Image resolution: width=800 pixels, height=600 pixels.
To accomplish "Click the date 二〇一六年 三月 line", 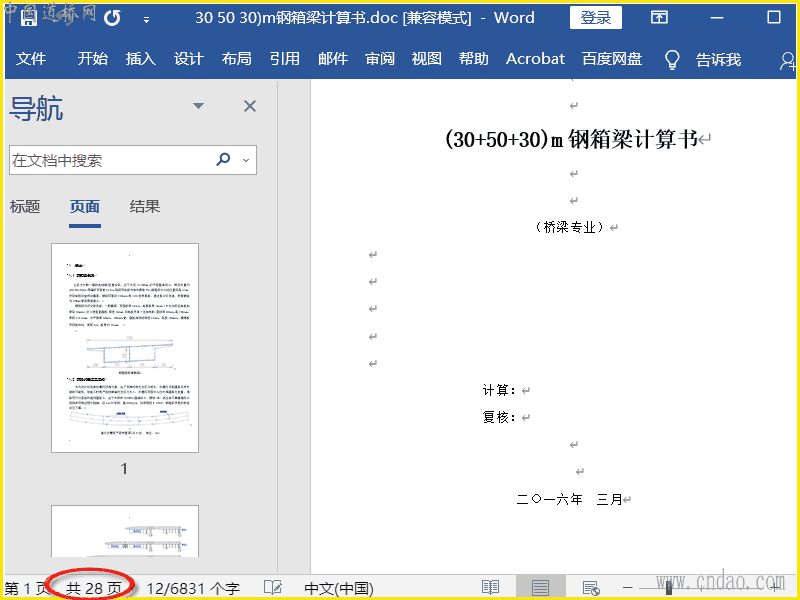I will pos(570,499).
